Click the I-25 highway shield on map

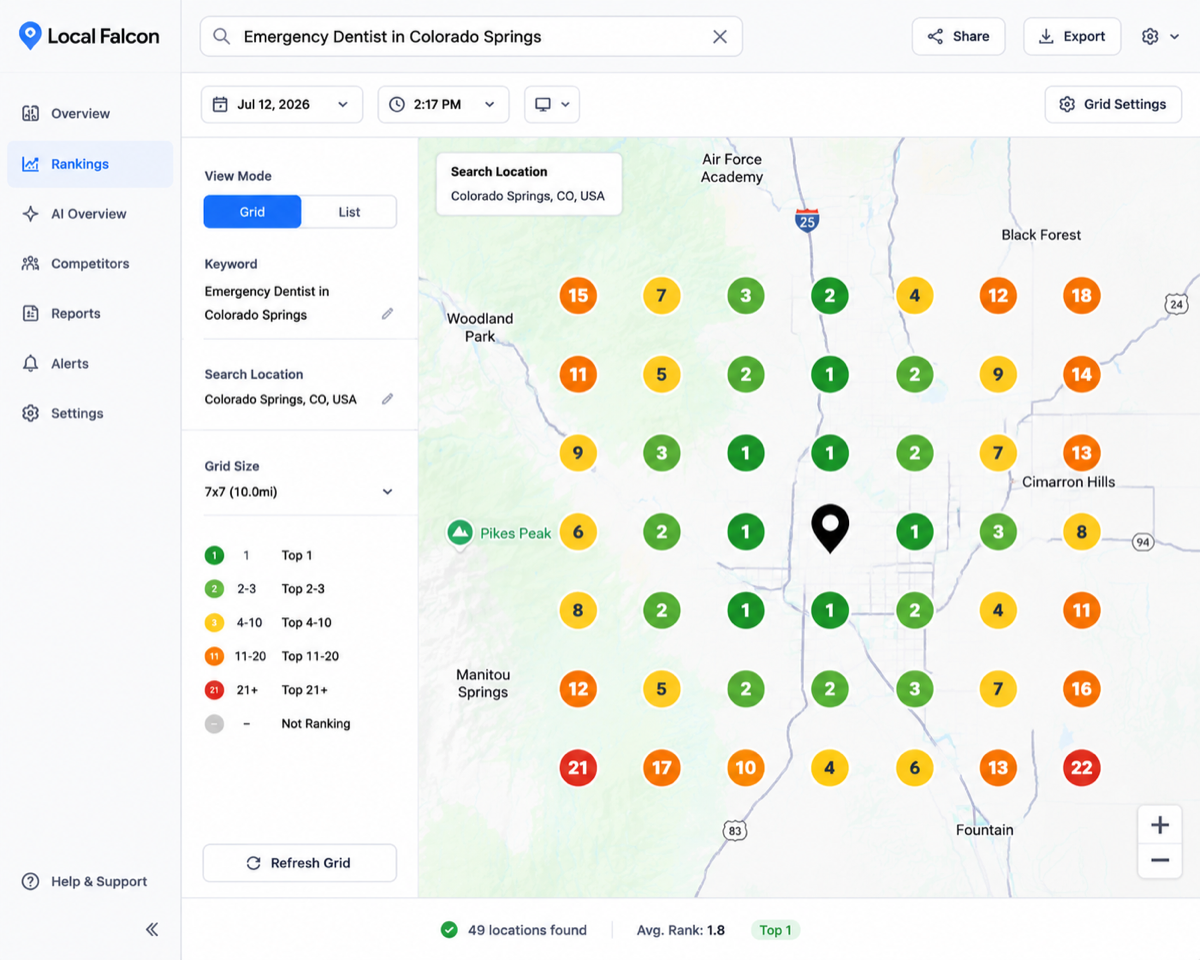click(x=807, y=221)
